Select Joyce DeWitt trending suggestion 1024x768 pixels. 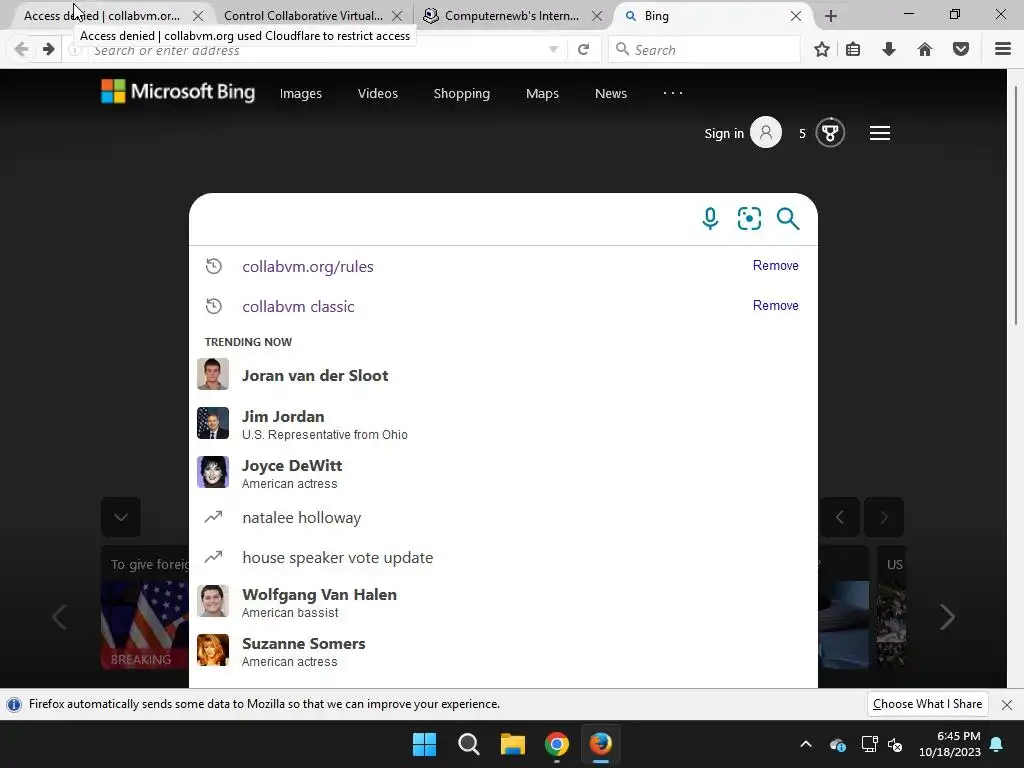click(x=503, y=473)
